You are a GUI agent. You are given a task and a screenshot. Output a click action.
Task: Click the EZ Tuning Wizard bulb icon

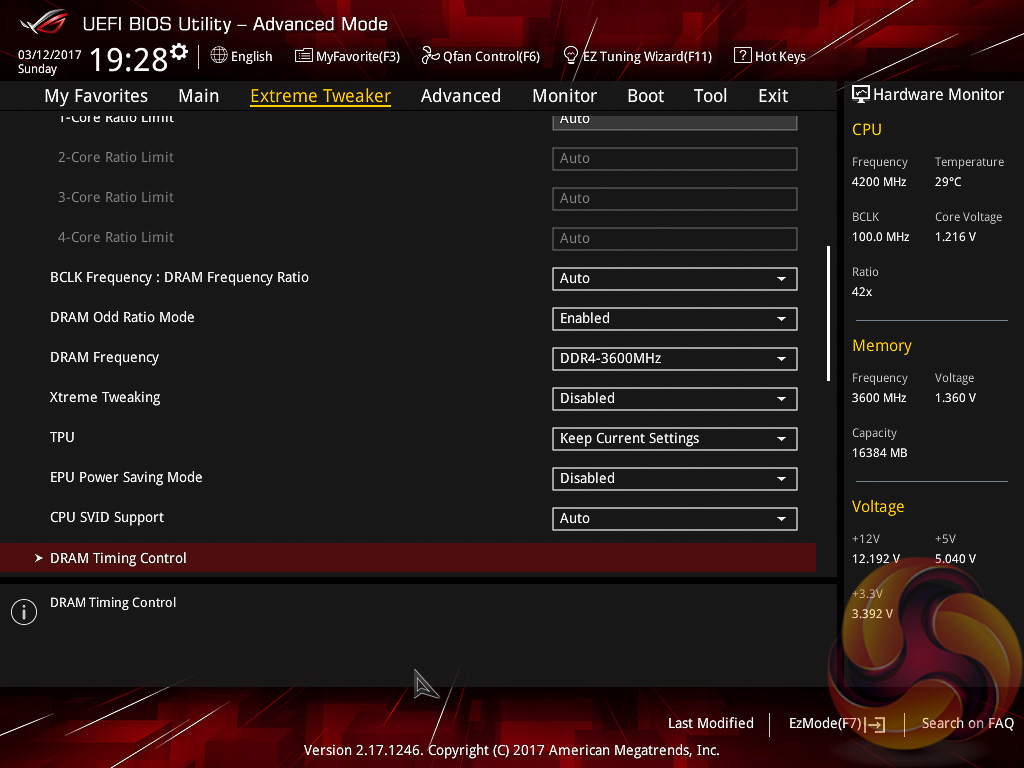pos(570,56)
